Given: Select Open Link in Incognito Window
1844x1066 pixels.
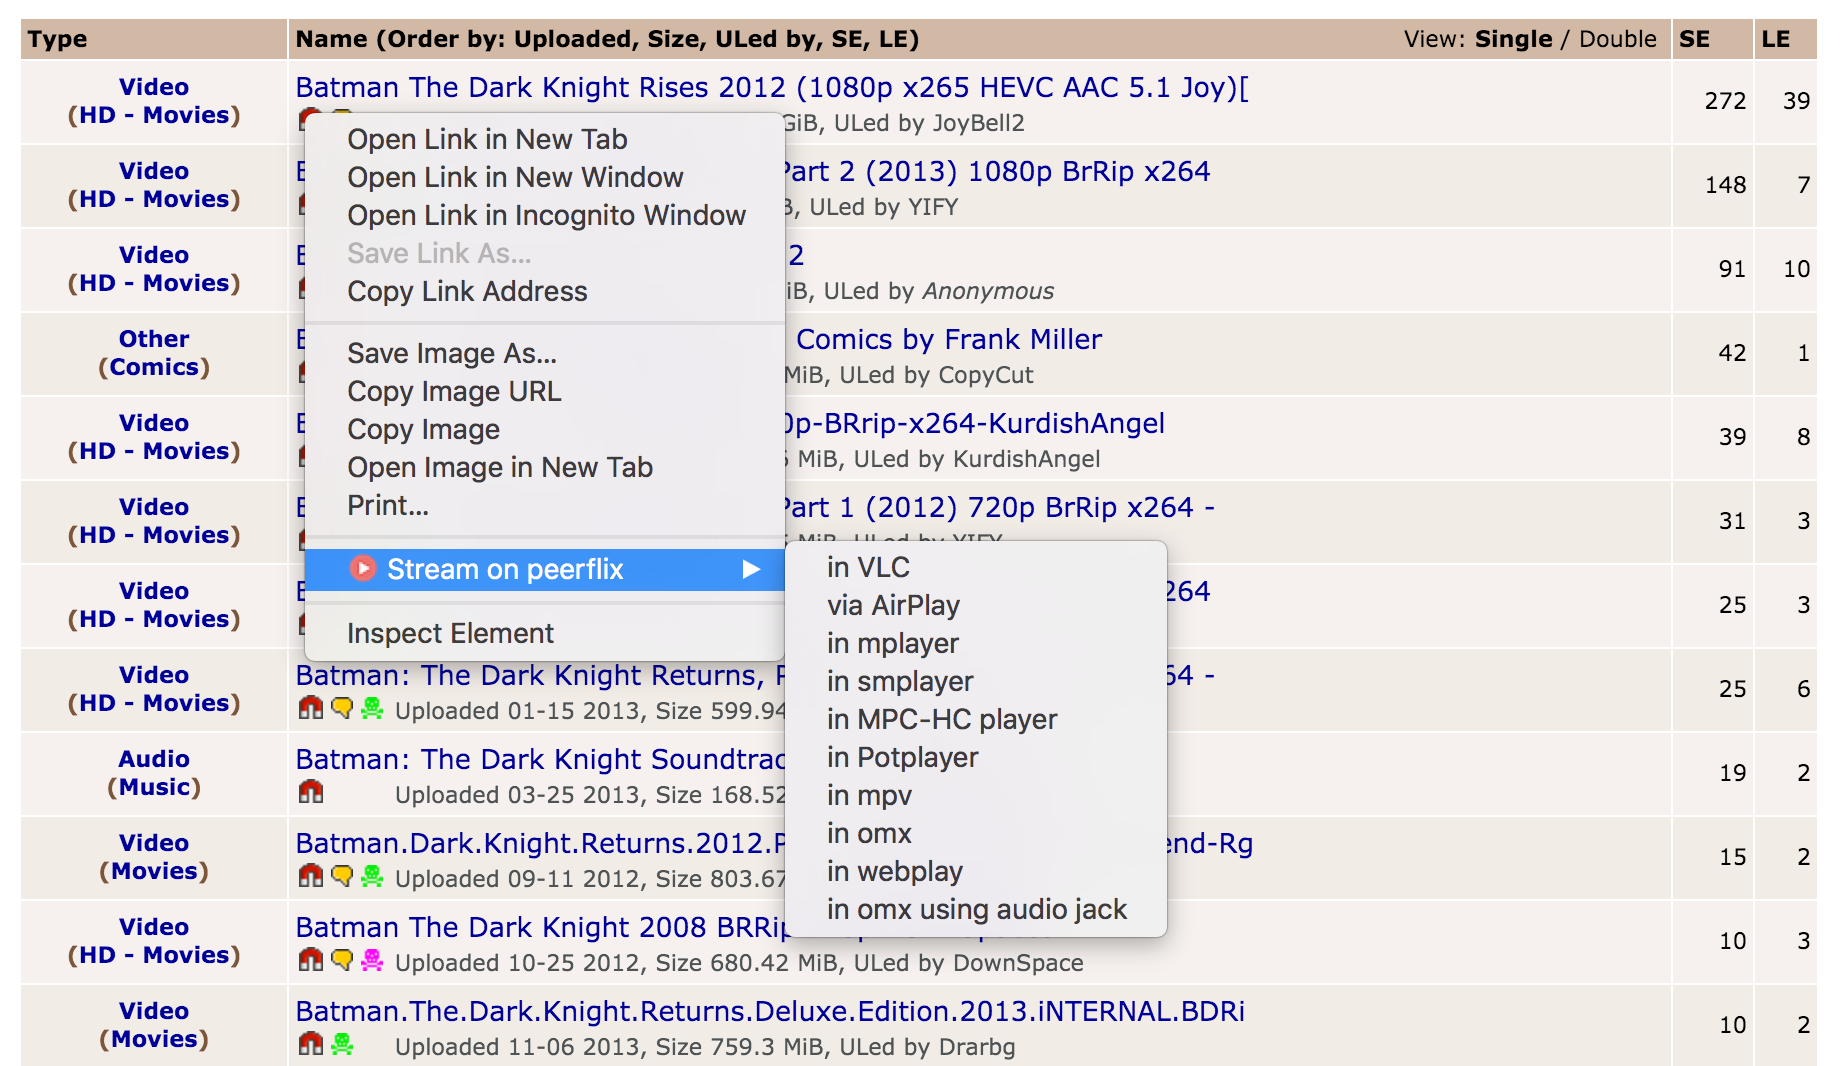Looking at the screenshot, I should 545,215.
